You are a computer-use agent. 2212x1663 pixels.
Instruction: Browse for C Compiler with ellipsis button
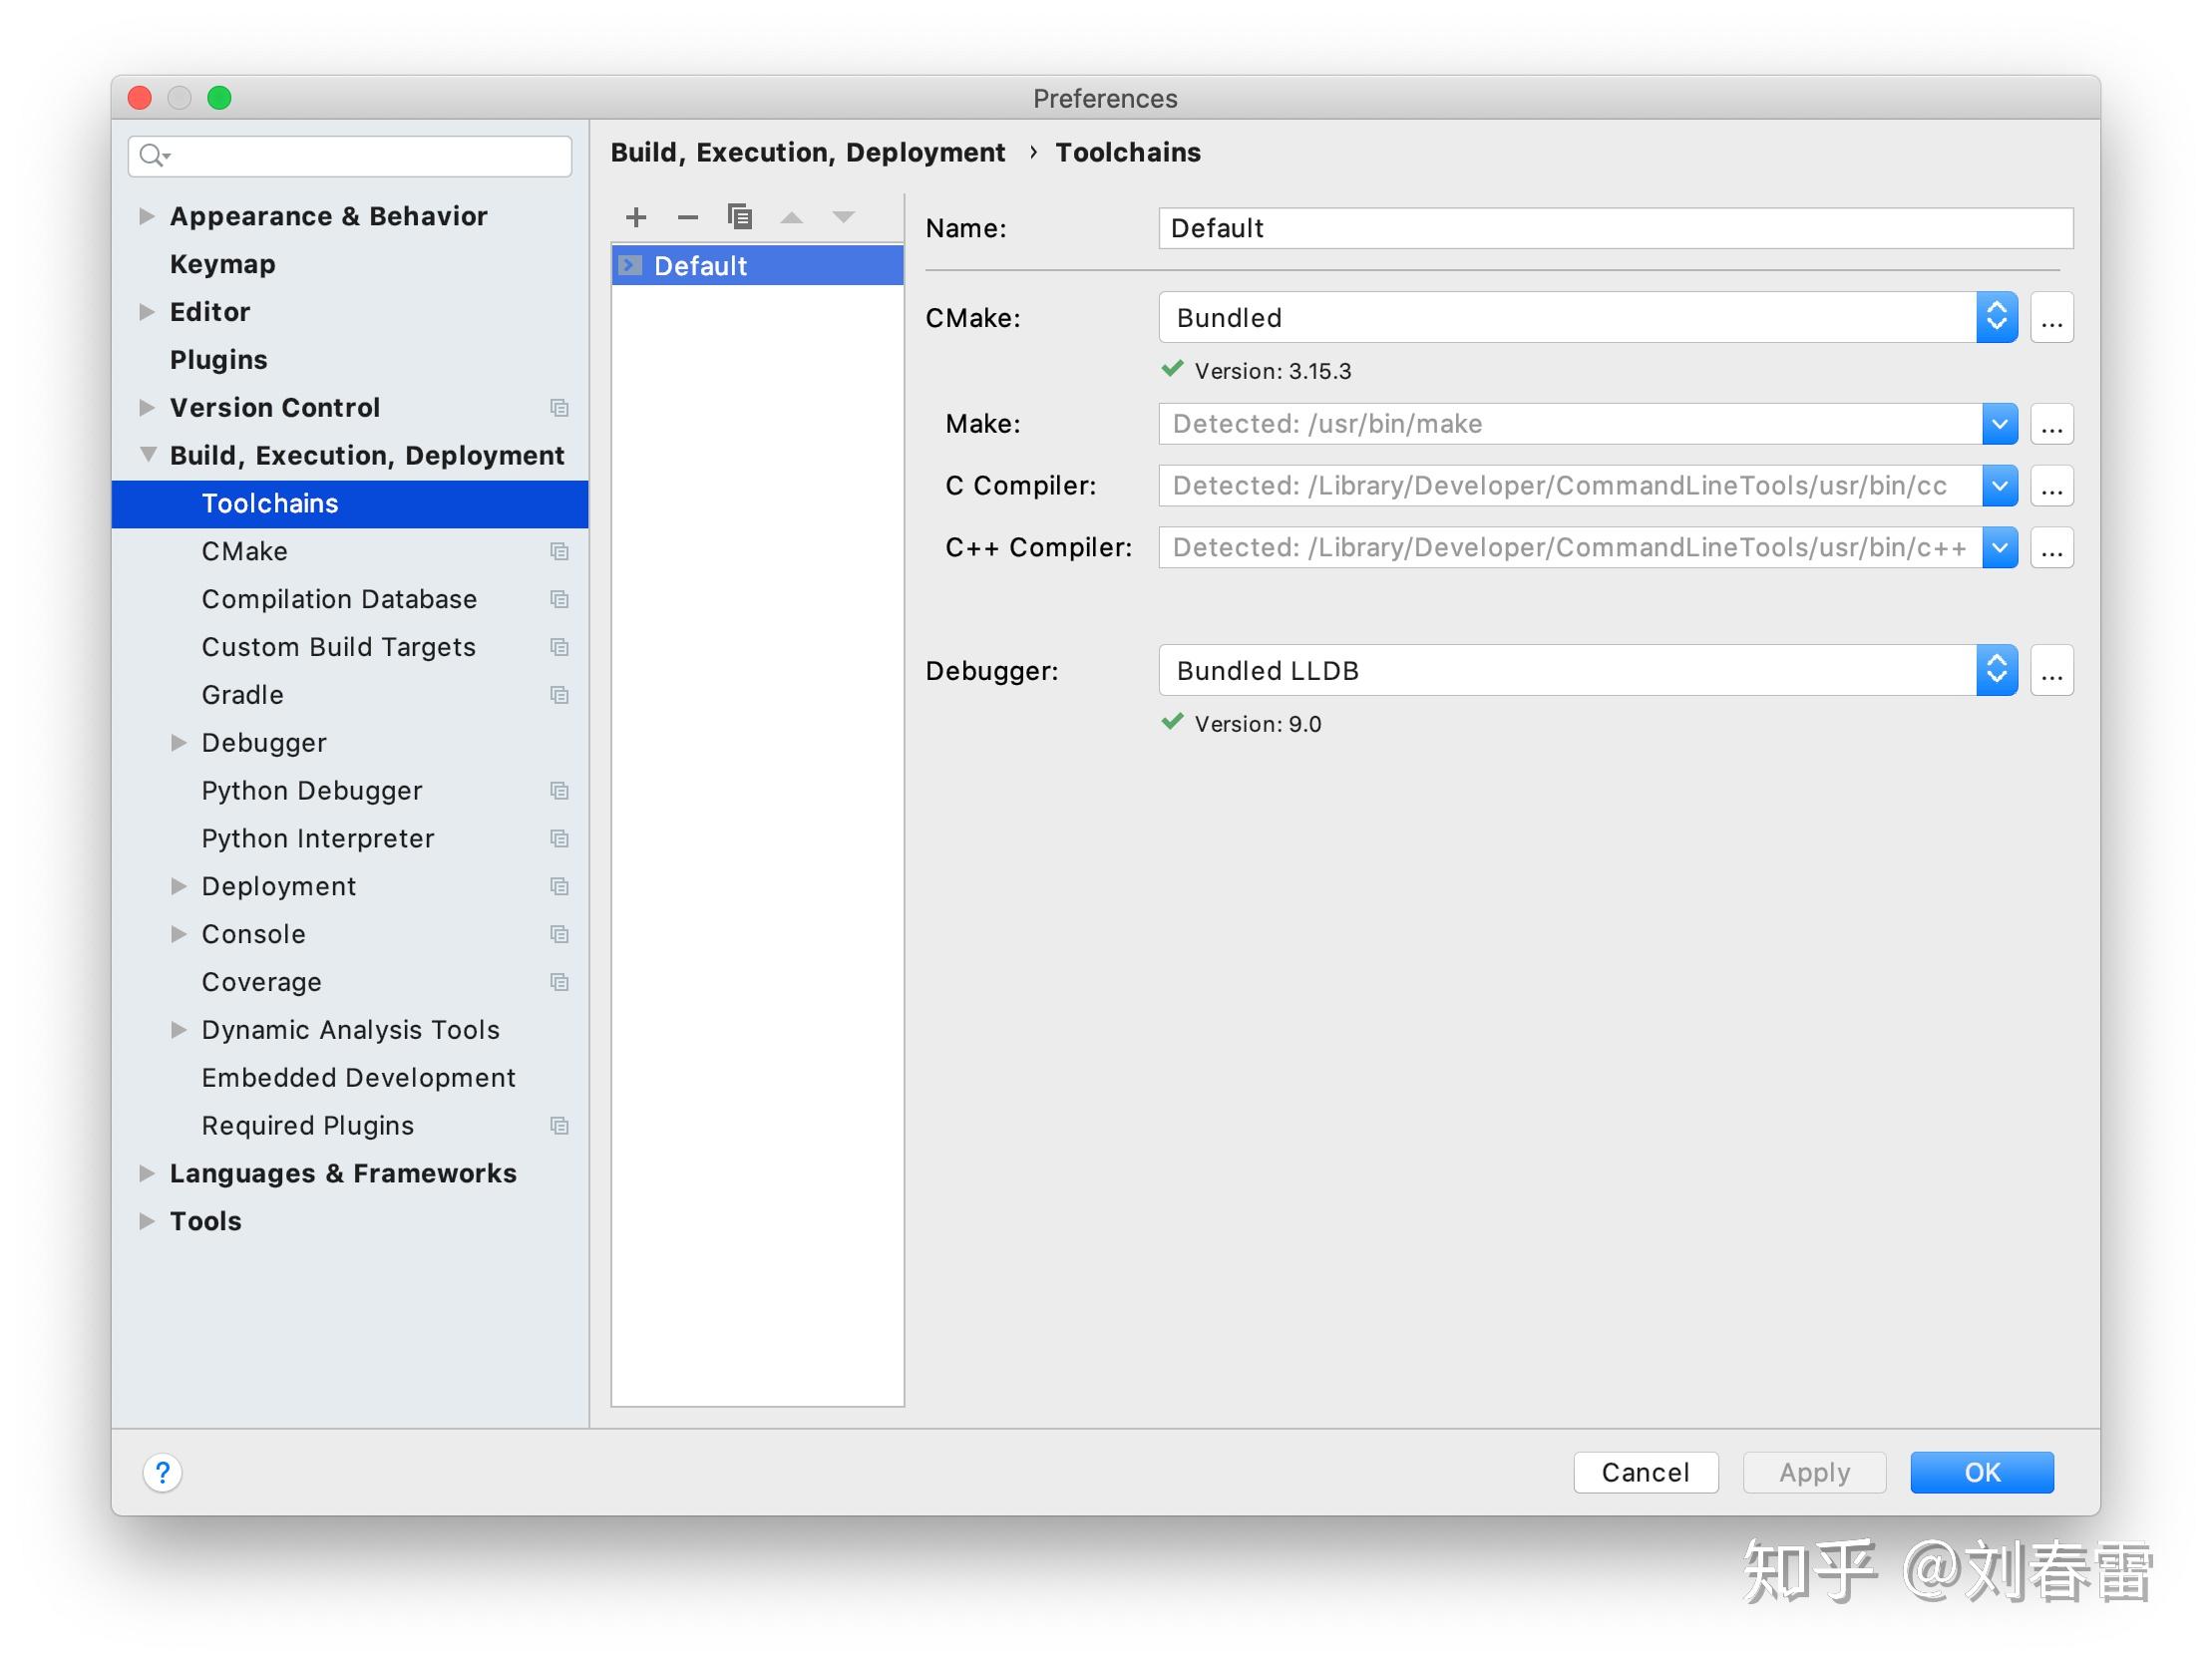click(2052, 486)
